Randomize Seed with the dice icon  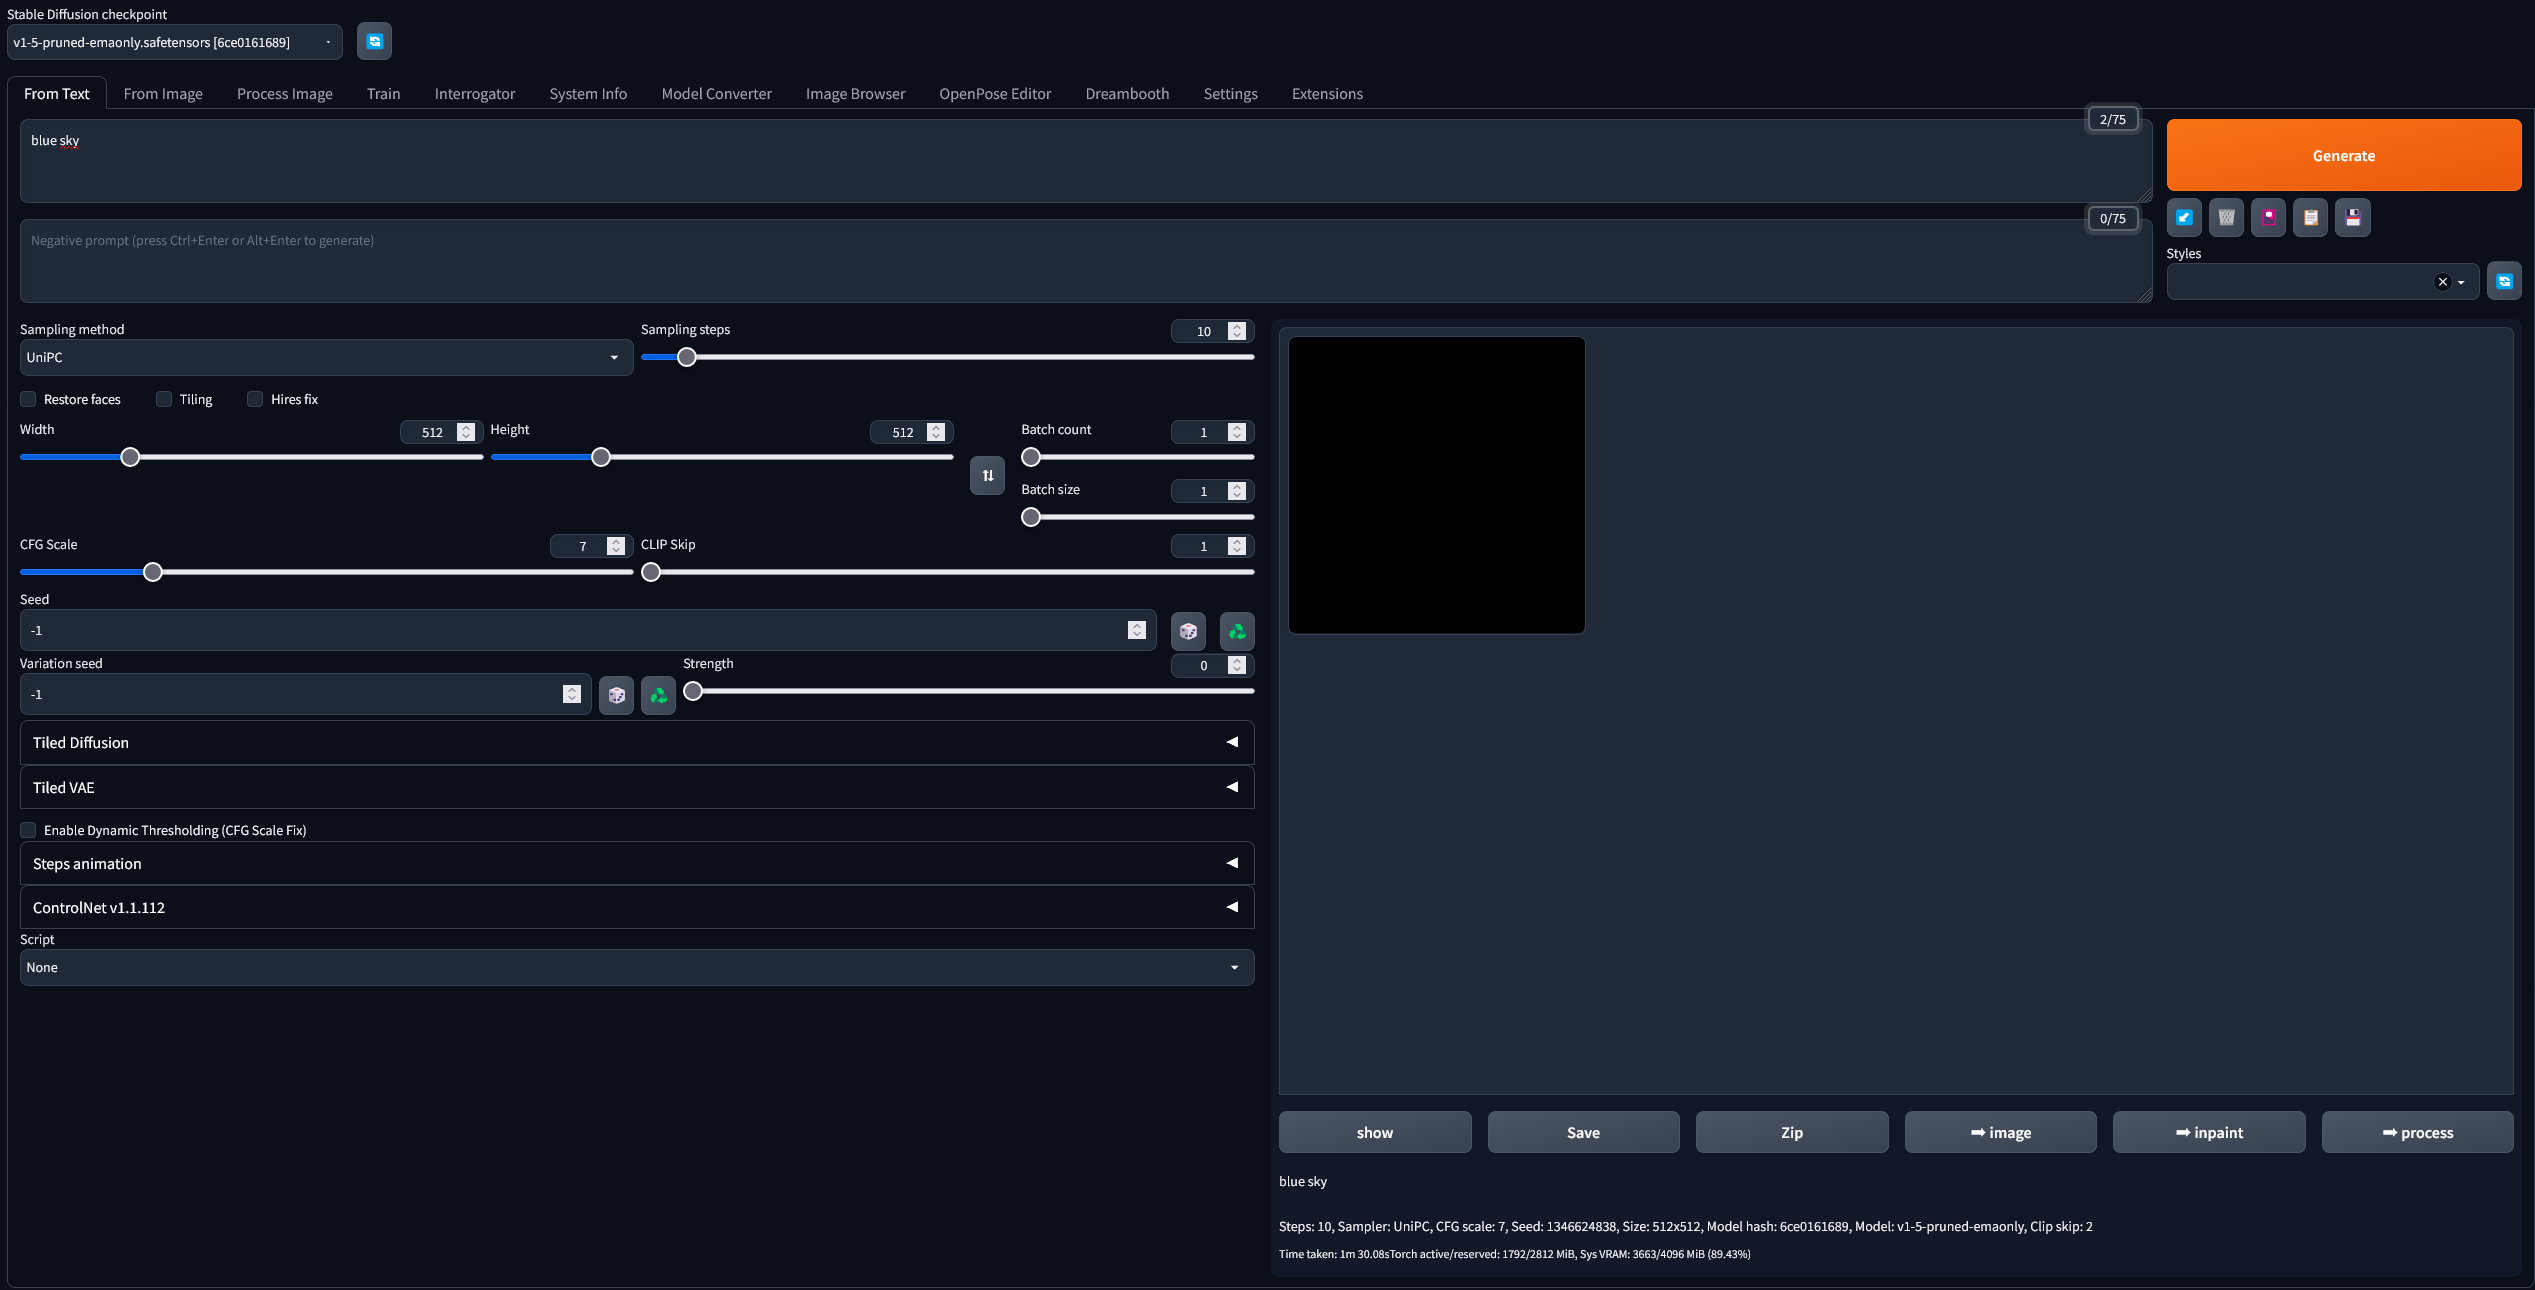click(x=1188, y=631)
